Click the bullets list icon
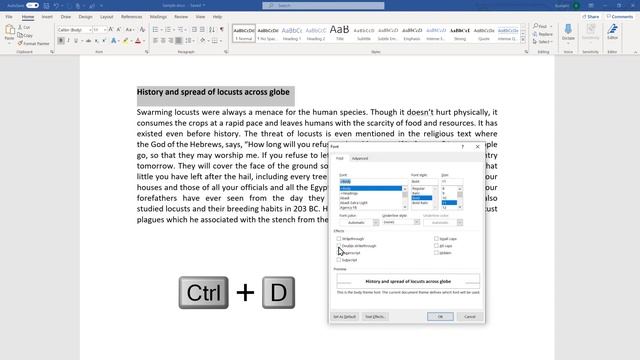 (155, 30)
